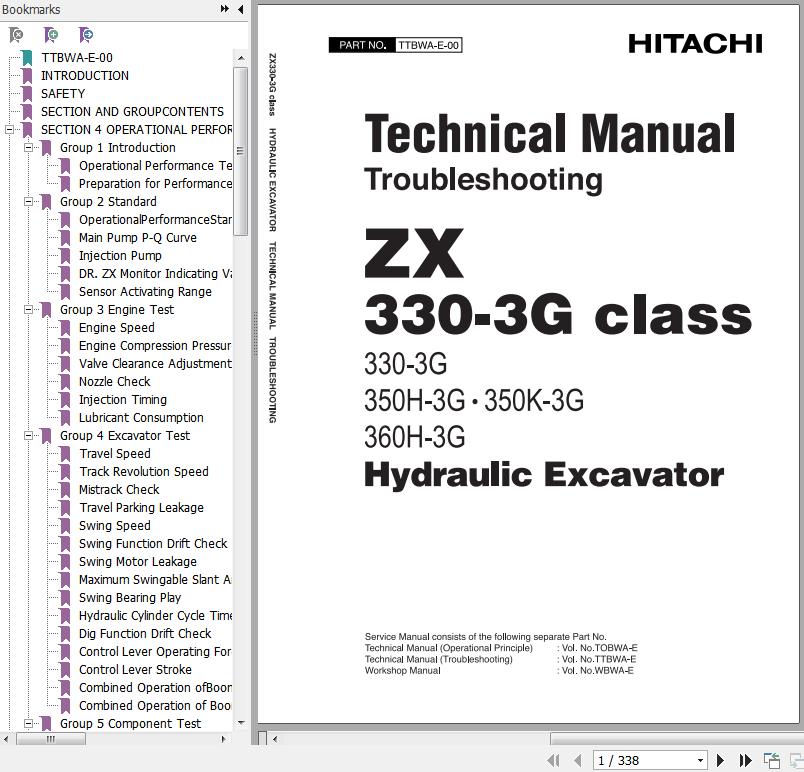Viewport: 804px width, 772px height.
Task: Open the SAFETY bookmark
Action: (63, 93)
